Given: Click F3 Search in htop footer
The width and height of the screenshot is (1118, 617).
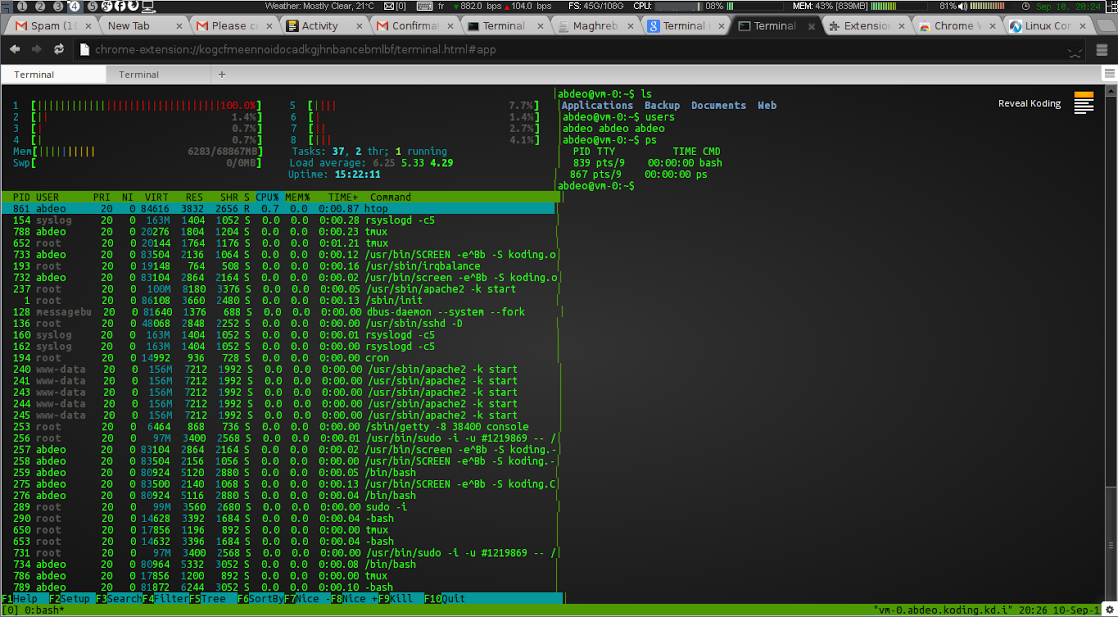Looking at the screenshot, I should pyautogui.click(x=119, y=598).
